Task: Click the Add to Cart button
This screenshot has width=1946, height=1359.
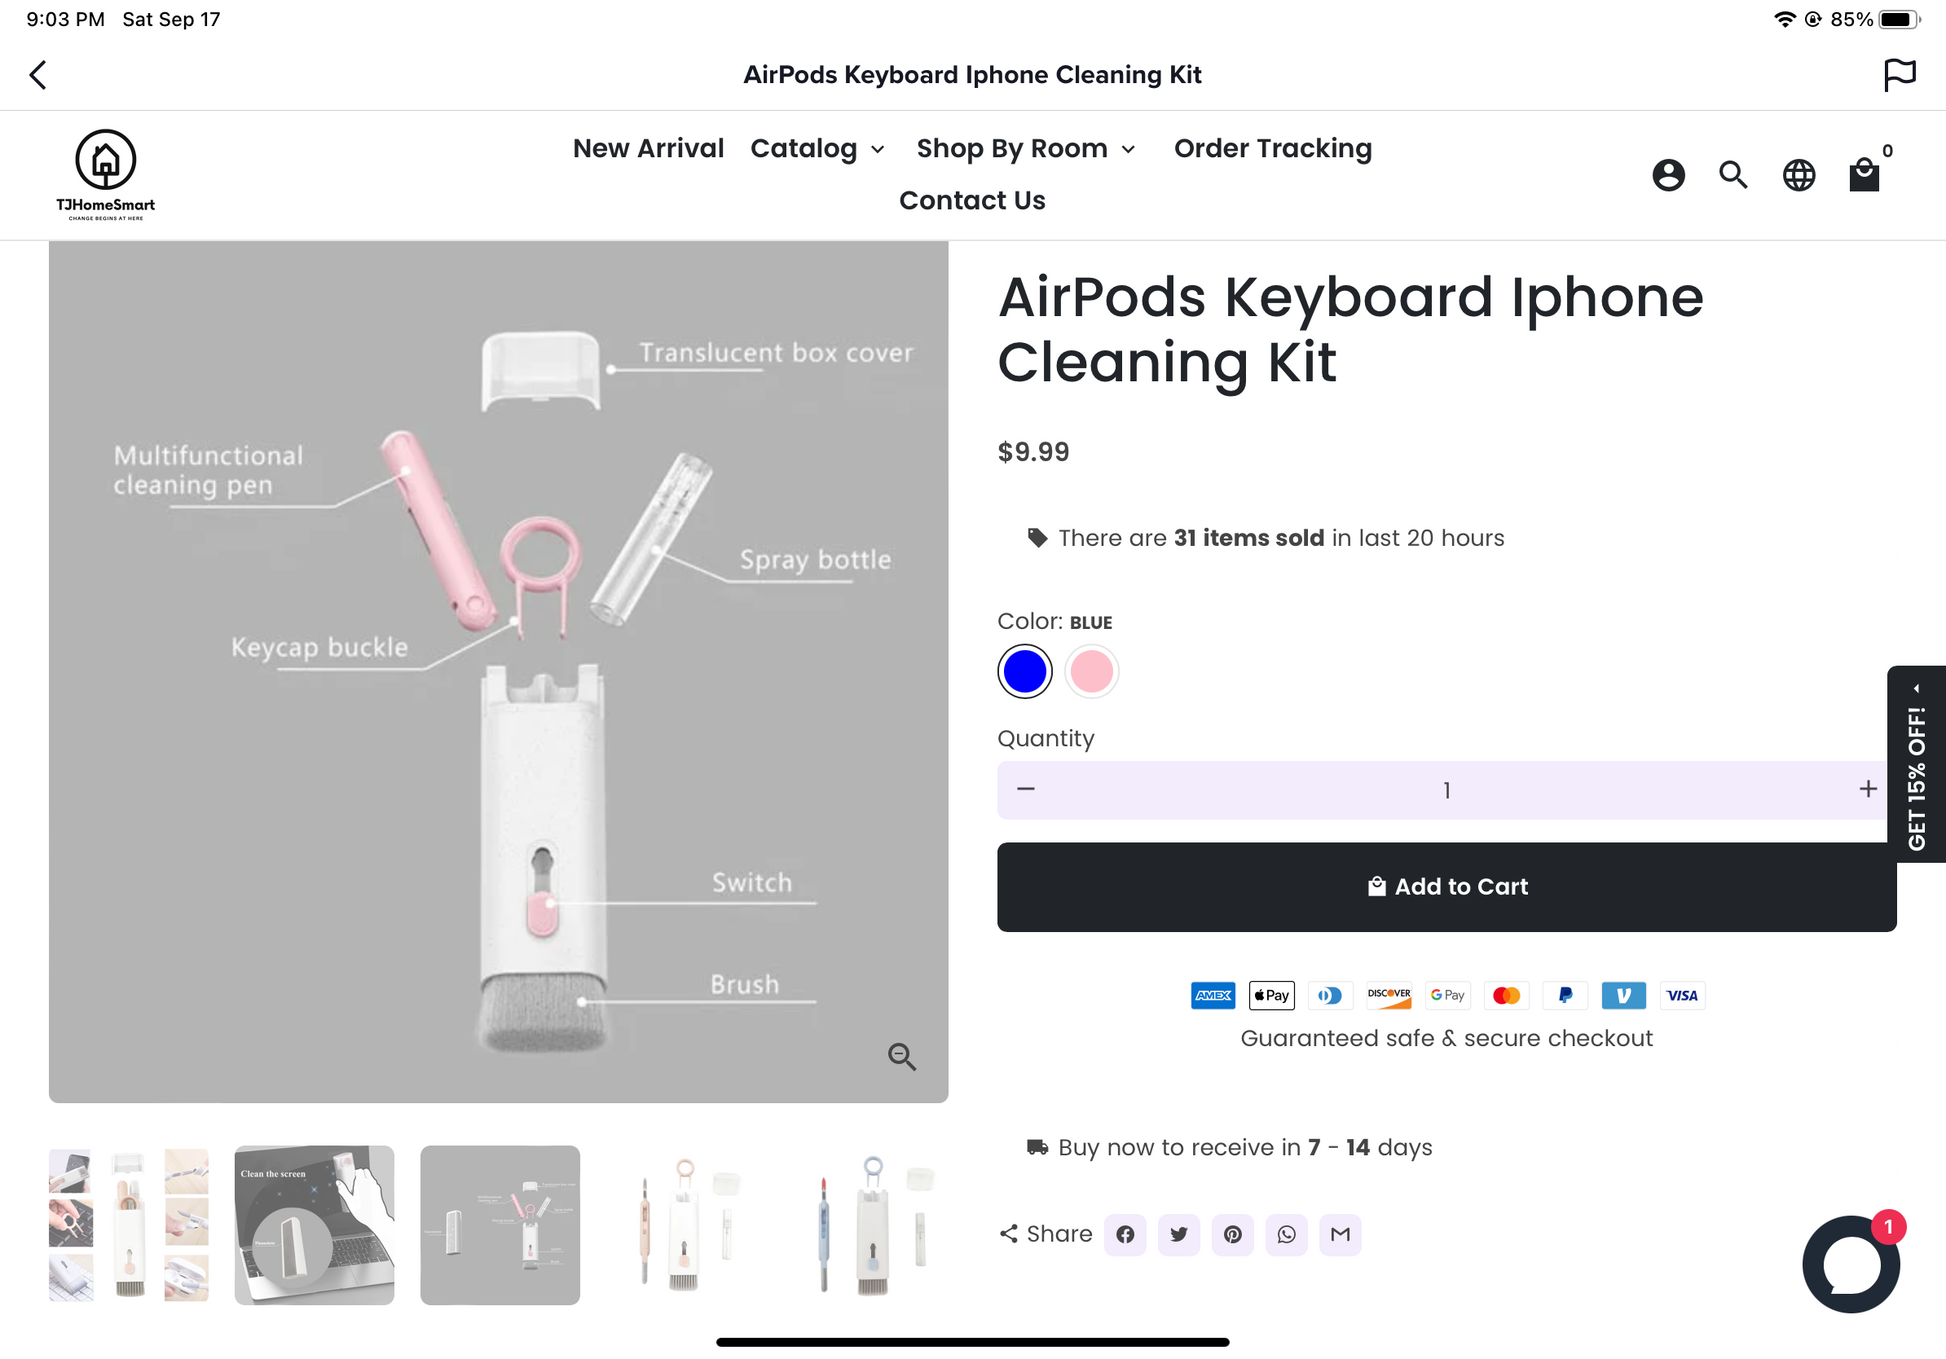Action: click(x=1446, y=887)
